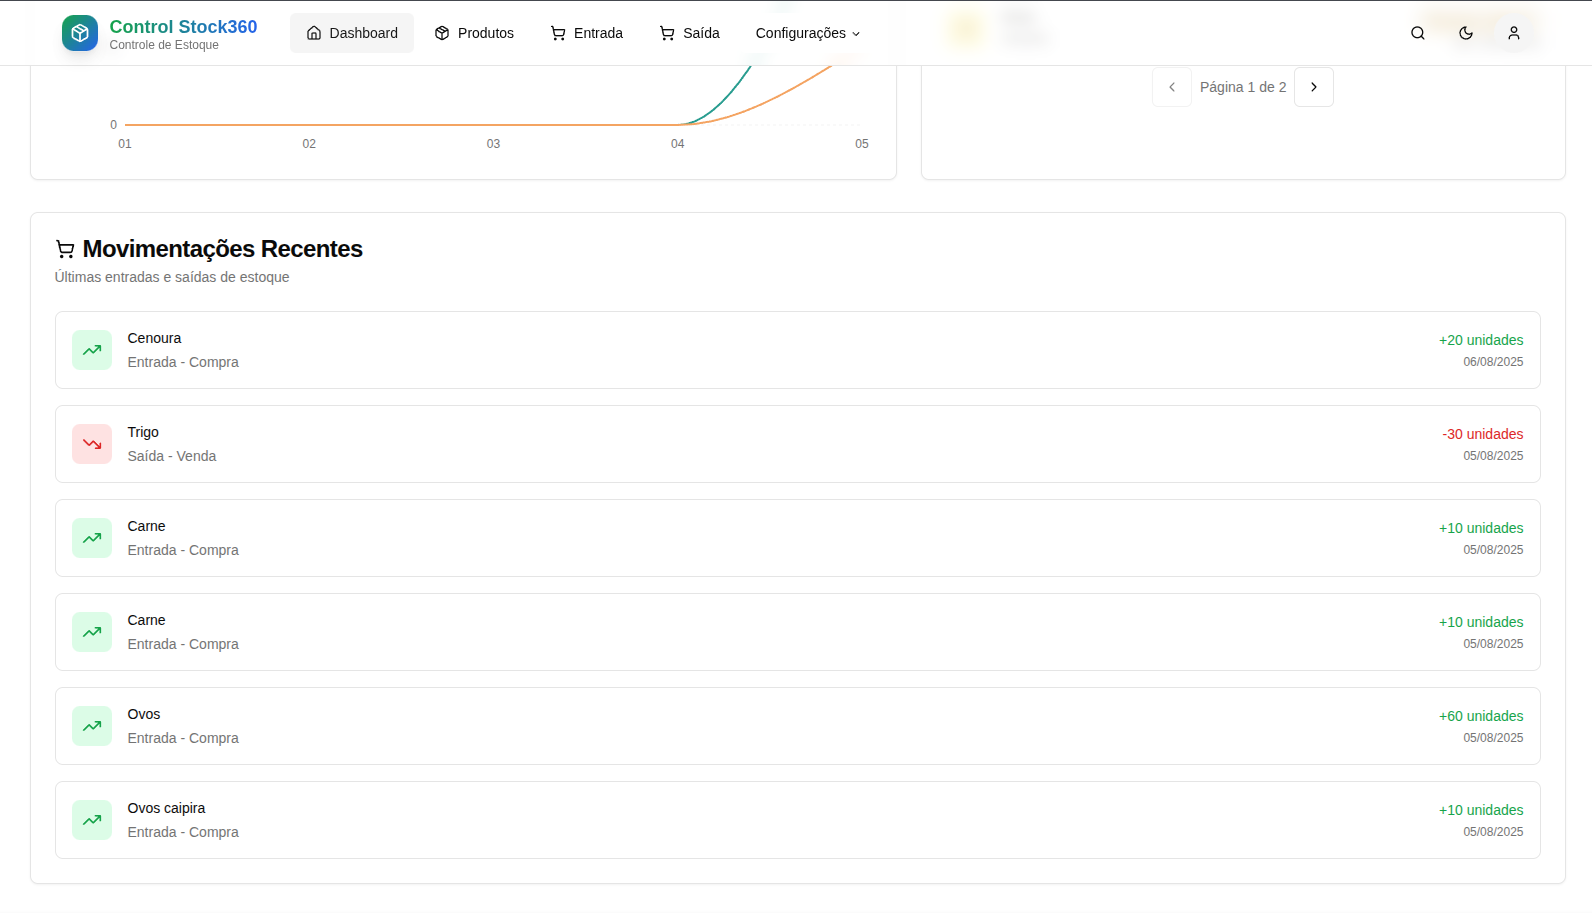Go to previous page of the list
The height and width of the screenshot is (913, 1592).
[x=1171, y=87]
